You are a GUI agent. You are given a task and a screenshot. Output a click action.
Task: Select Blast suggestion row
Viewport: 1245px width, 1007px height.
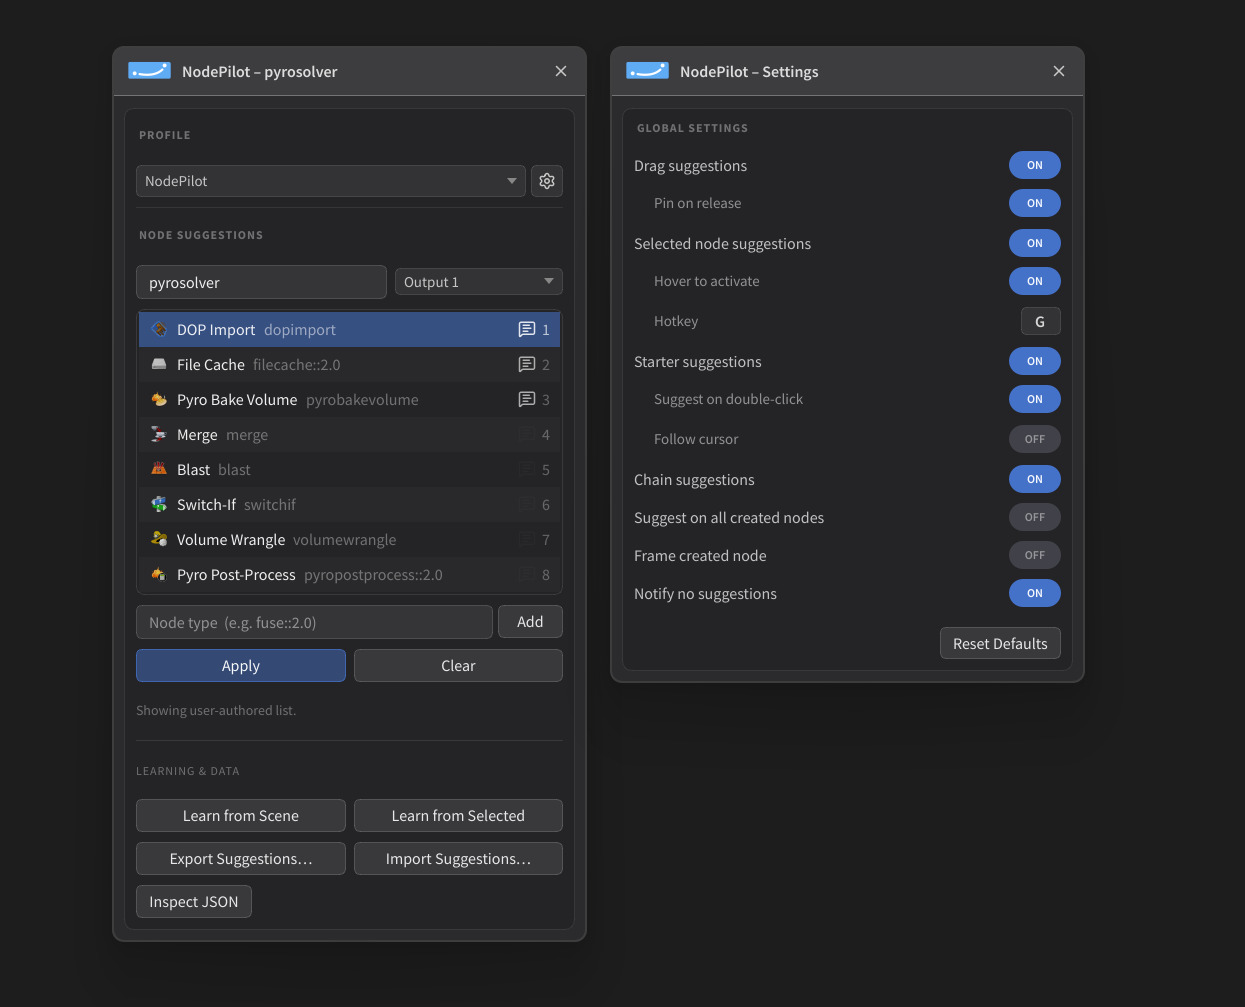(349, 469)
